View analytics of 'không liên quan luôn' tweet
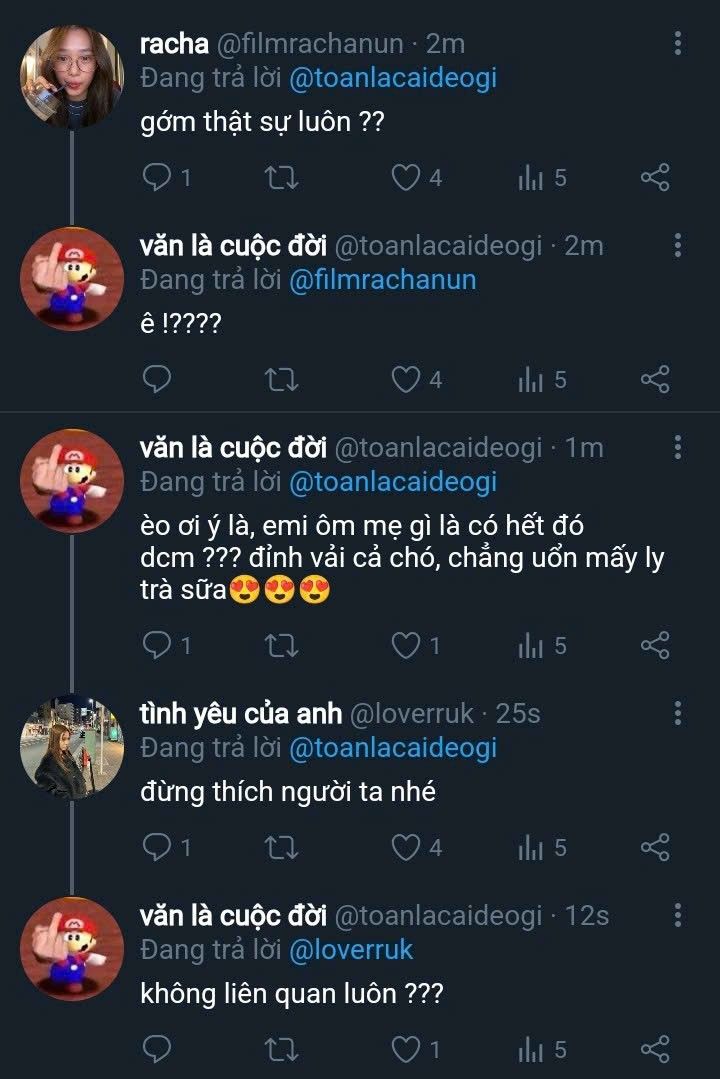The height and width of the screenshot is (1079, 720). tap(531, 1049)
